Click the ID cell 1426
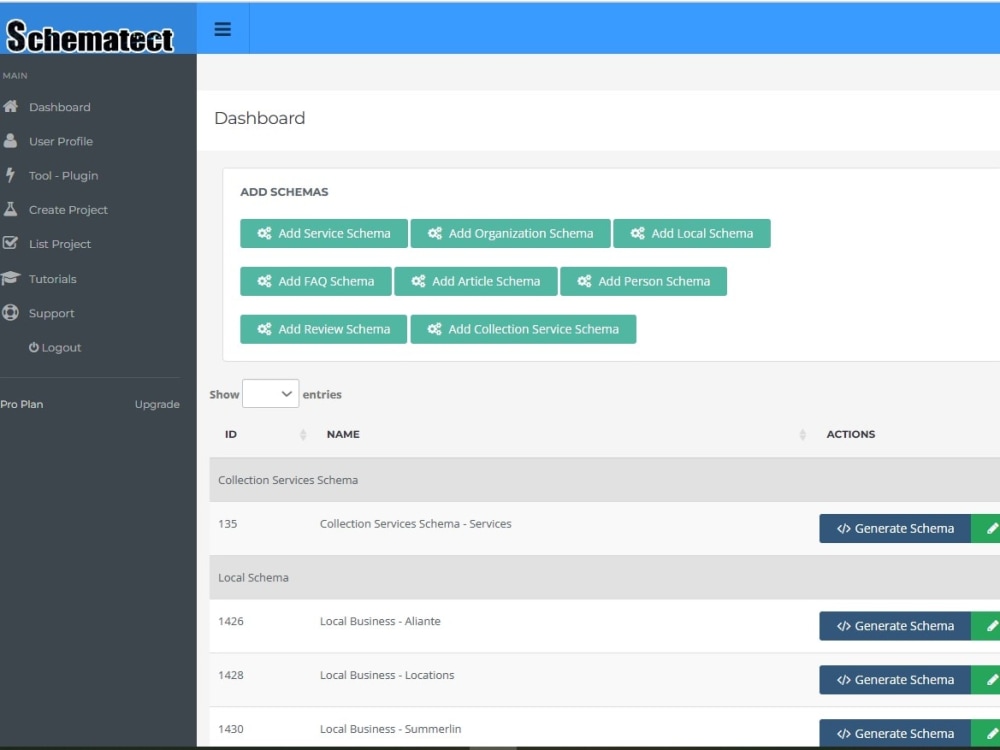This screenshot has height=750, width=1000. [x=231, y=622]
